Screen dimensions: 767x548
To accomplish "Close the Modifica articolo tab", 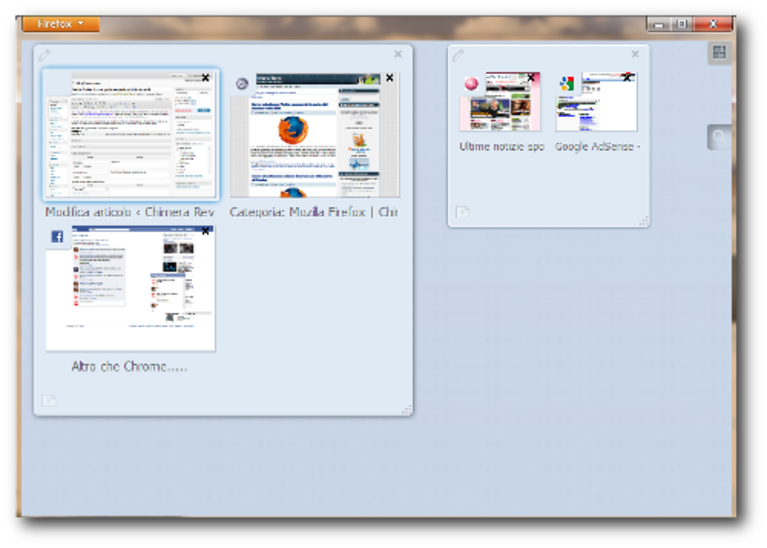I will tap(206, 77).
